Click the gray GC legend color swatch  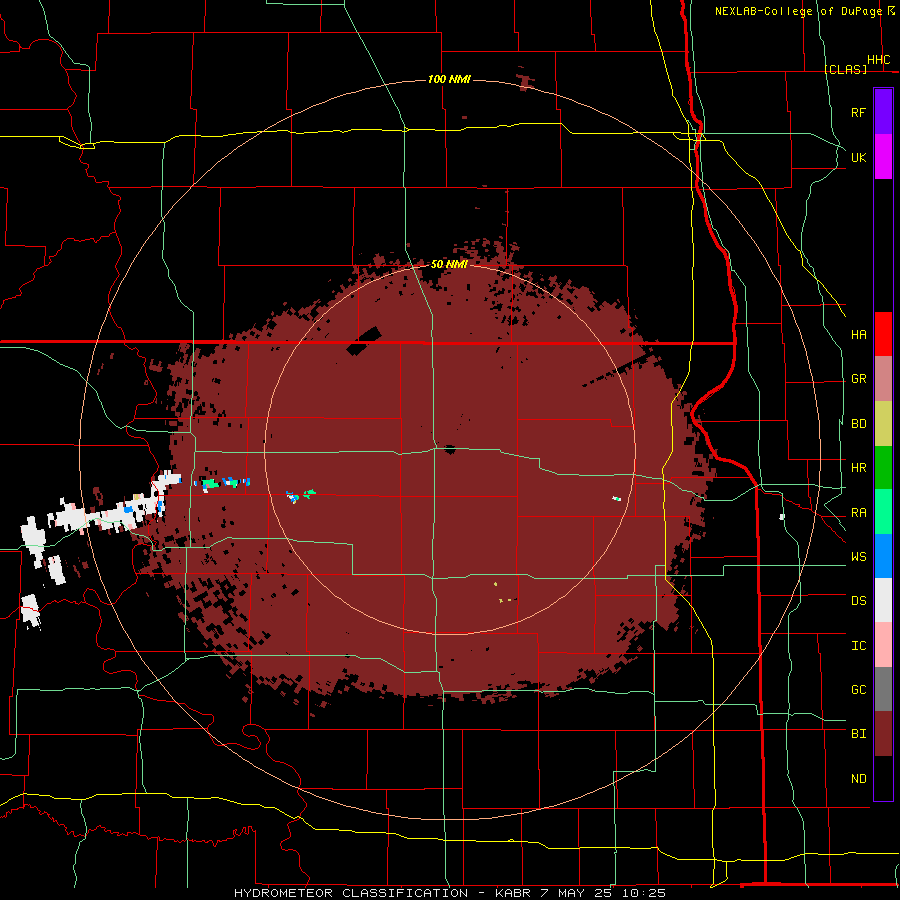pos(883,689)
